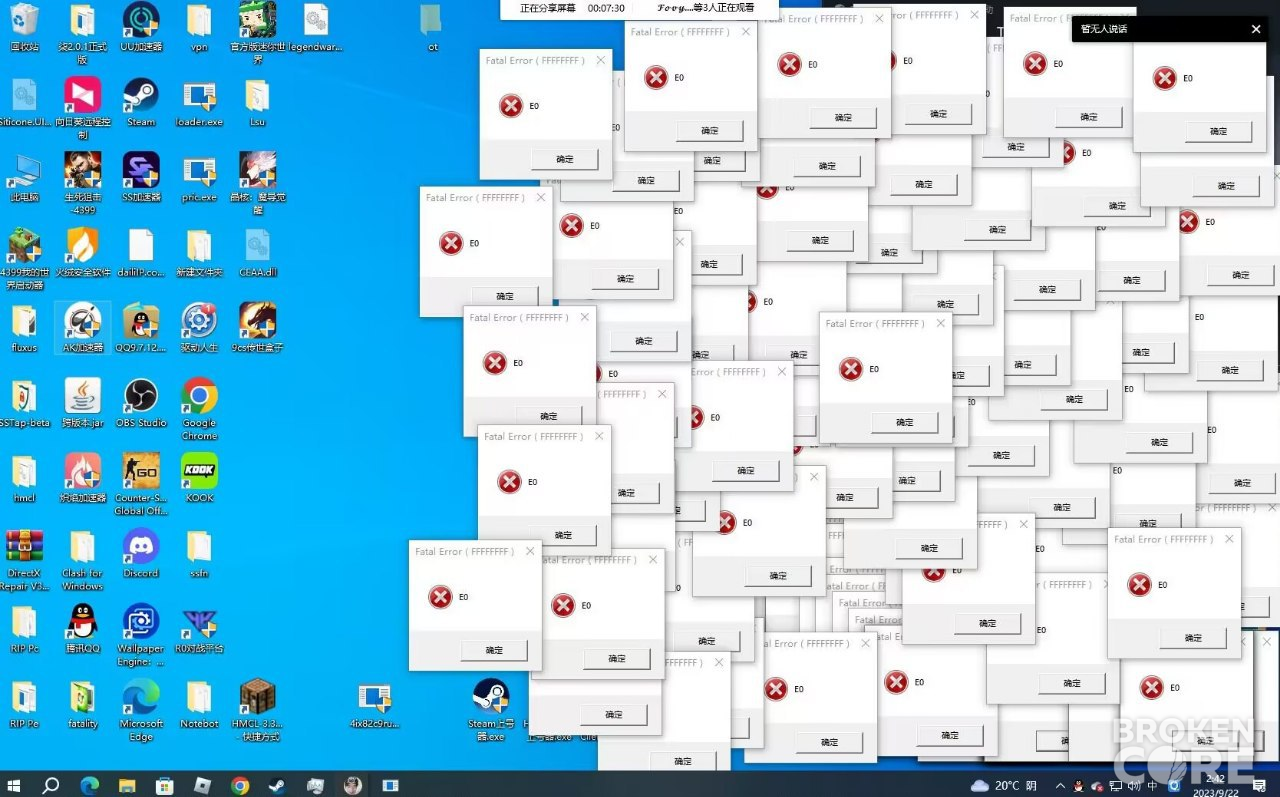Viewport: 1280px width, 797px height.
Task: Close the 暂无人说话 notification banner
Action: pyautogui.click(x=1256, y=29)
